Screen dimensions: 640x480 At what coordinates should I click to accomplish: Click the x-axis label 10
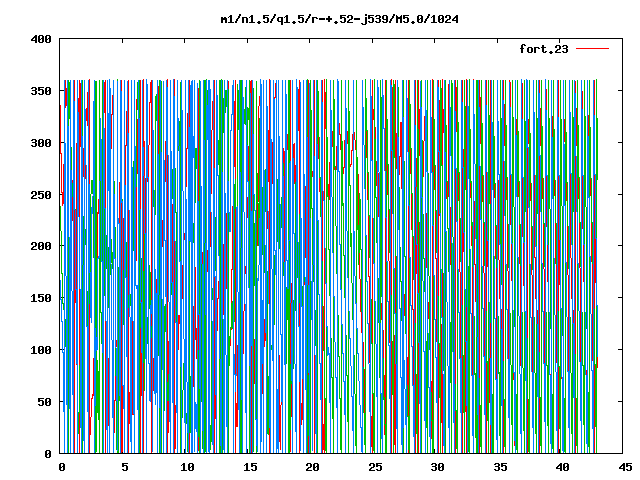[x=187, y=467]
